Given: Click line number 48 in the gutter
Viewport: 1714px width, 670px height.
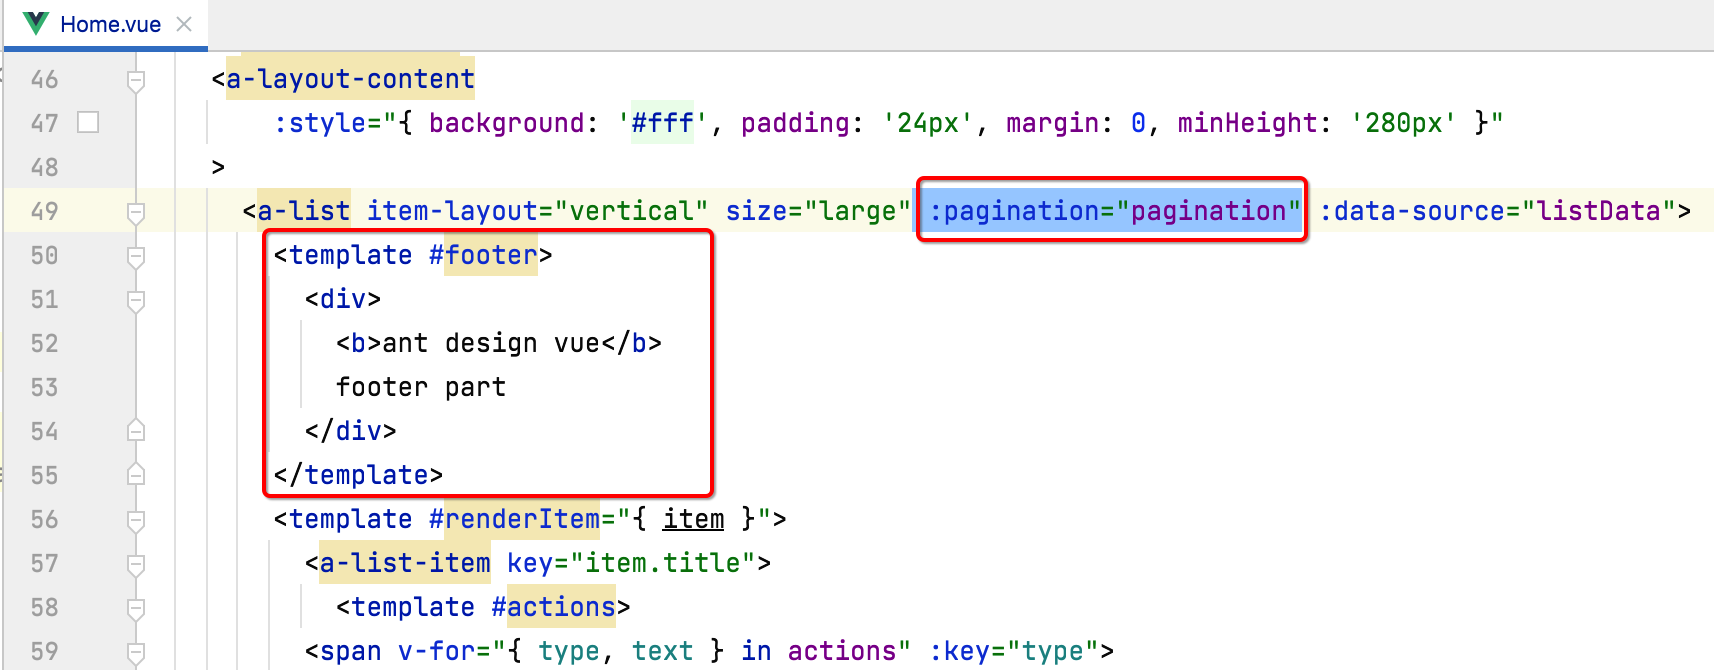Looking at the screenshot, I should click(44, 167).
